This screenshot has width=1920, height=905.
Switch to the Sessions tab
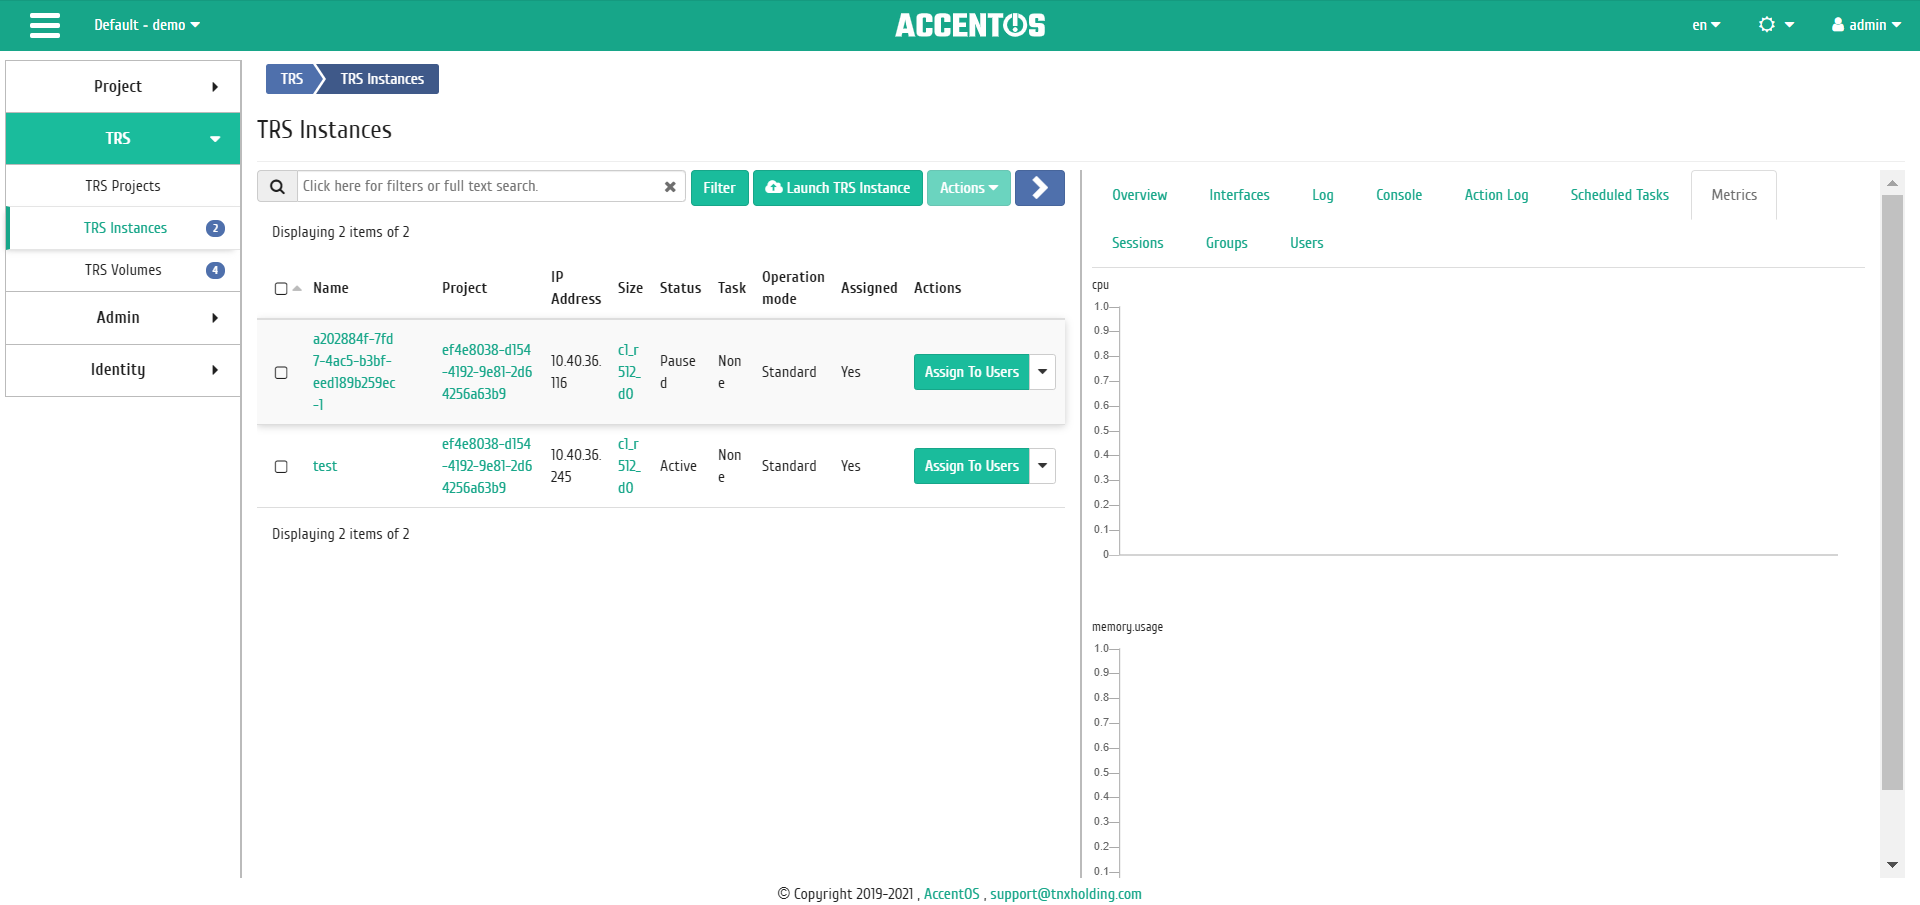point(1137,243)
